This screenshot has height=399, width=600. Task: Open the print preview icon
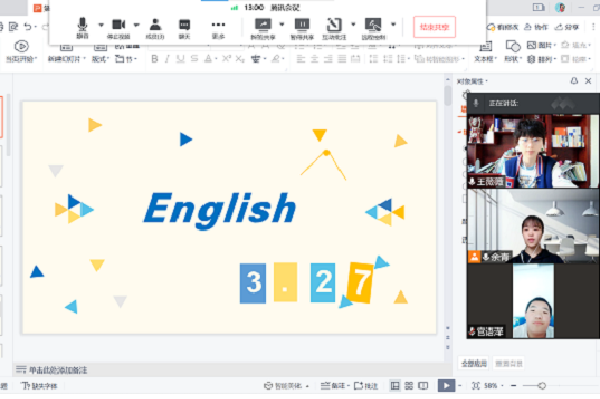click(x=13, y=26)
